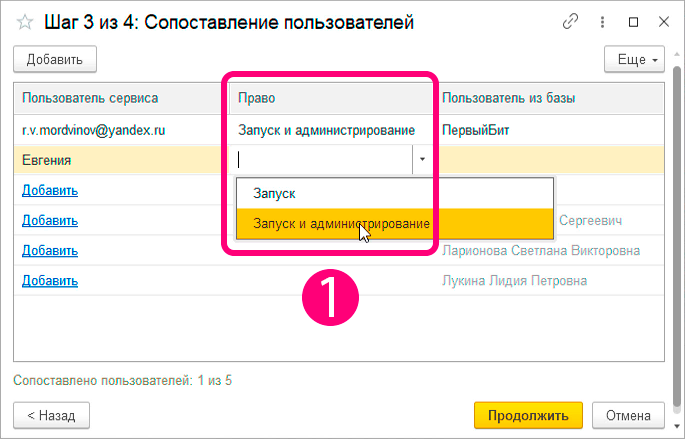Choose Запуск и администрирование in dropdown list
Viewport: 685px width, 439px height.
[395, 224]
